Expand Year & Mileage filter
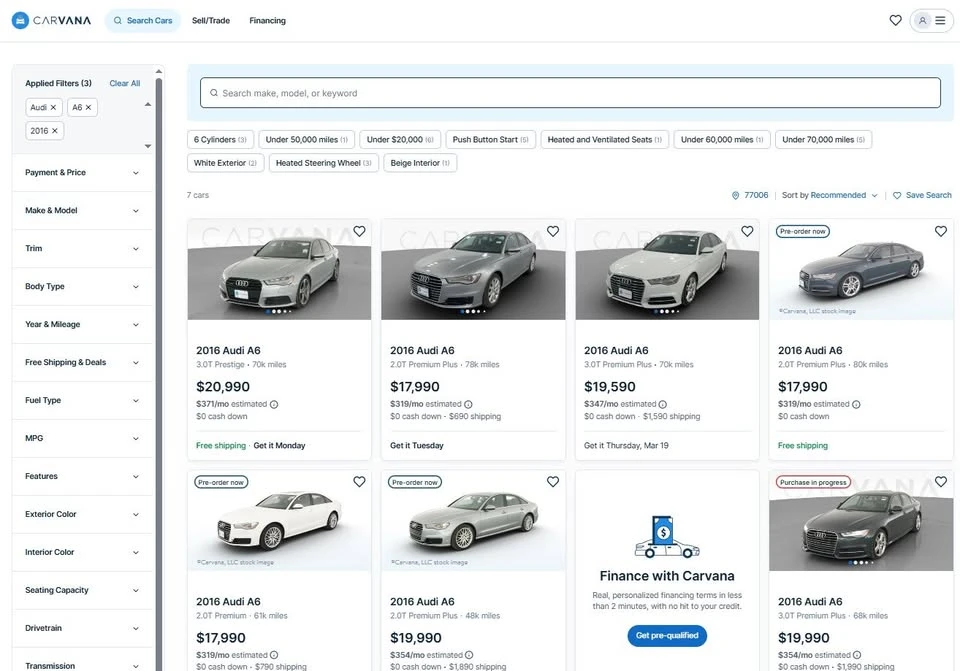 [x=83, y=324]
